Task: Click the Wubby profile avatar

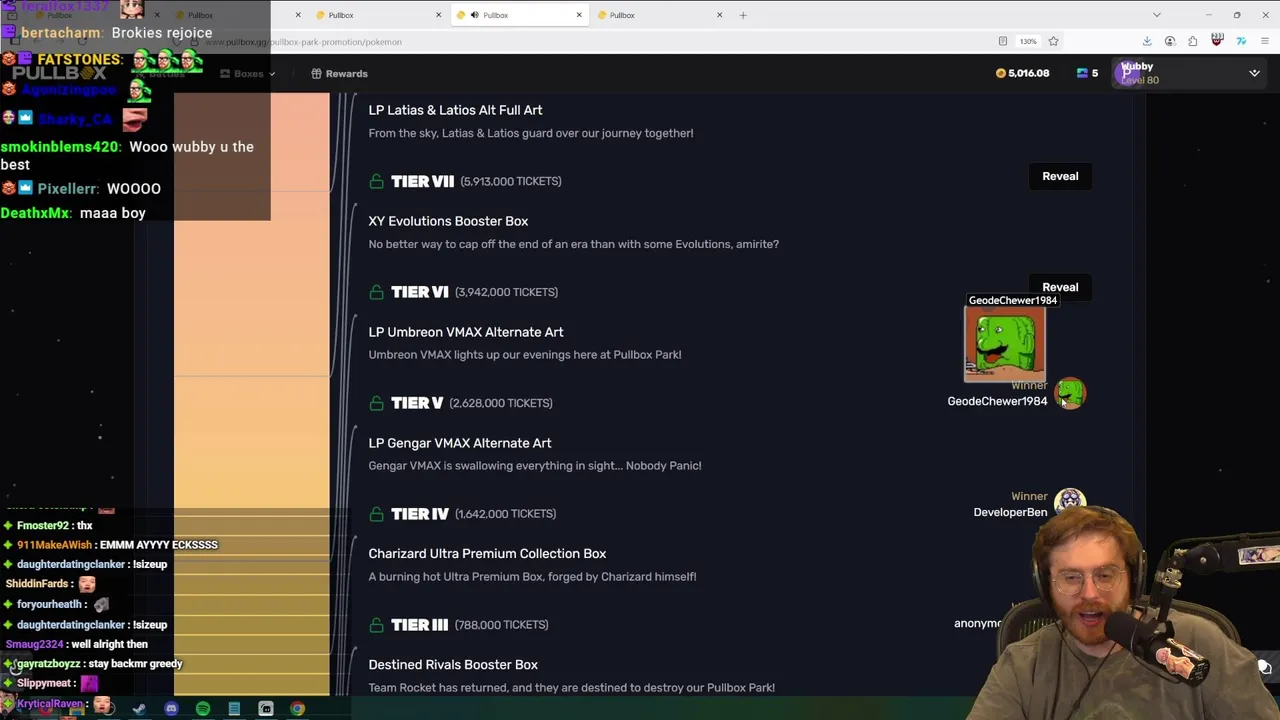Action: click(x=1127, y=73)
